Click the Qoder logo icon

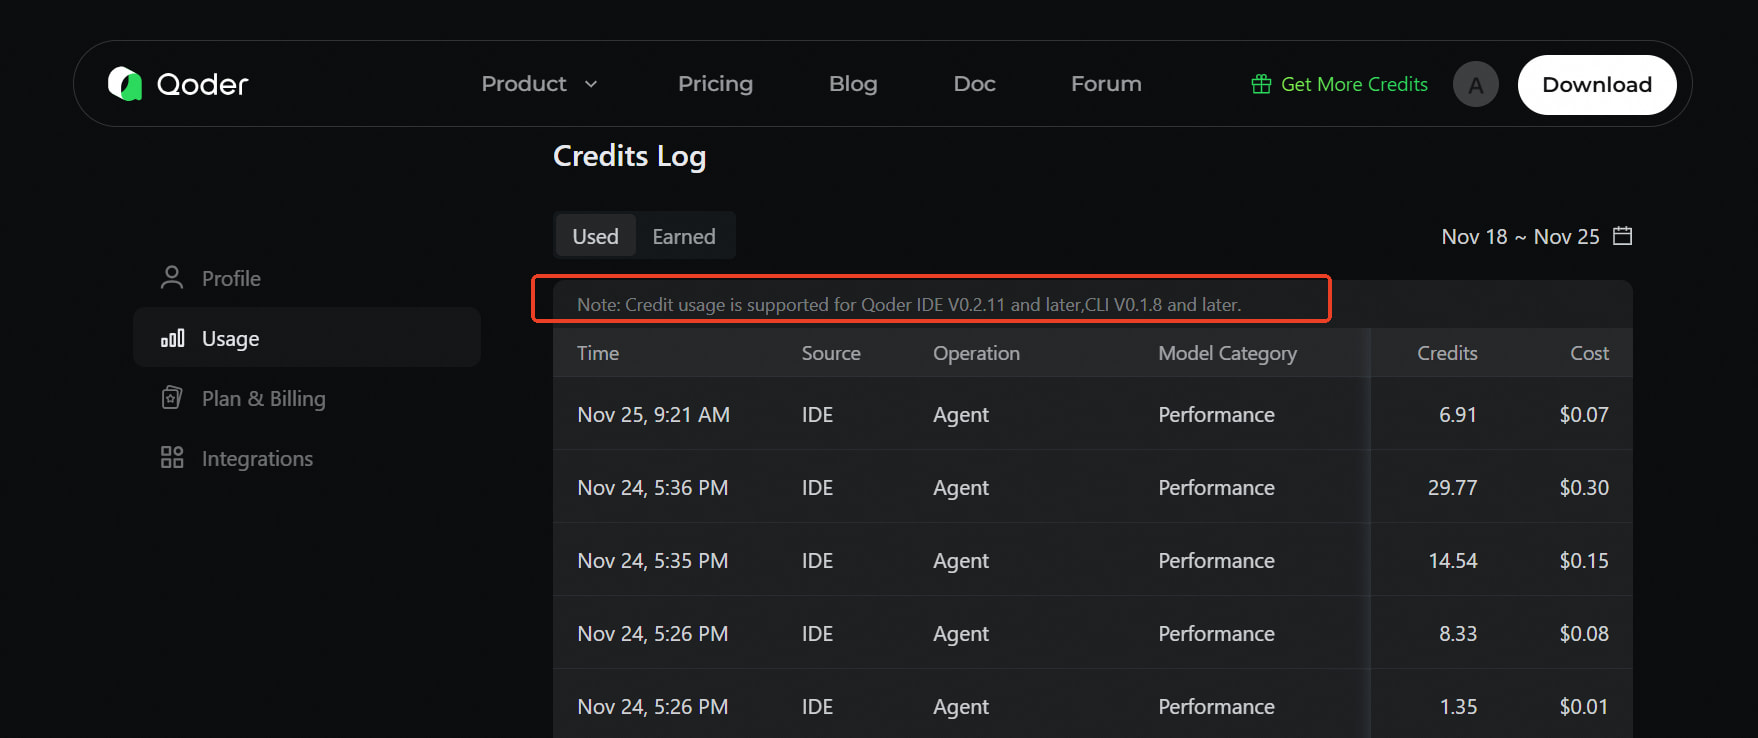coord(125,84)
